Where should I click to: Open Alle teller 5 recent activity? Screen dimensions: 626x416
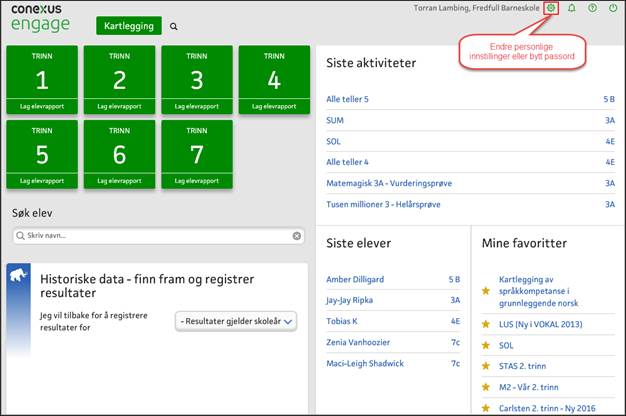point(348,100)
